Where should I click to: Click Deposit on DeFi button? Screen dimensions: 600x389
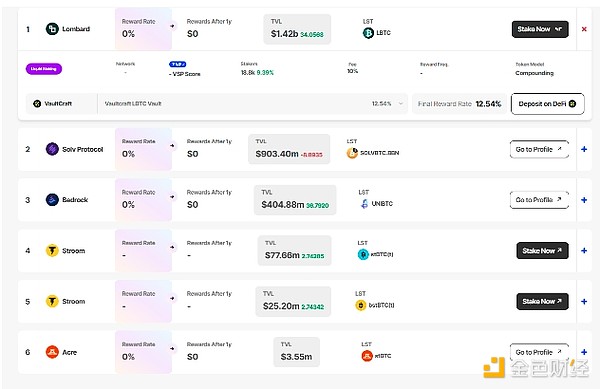(548, 104)
